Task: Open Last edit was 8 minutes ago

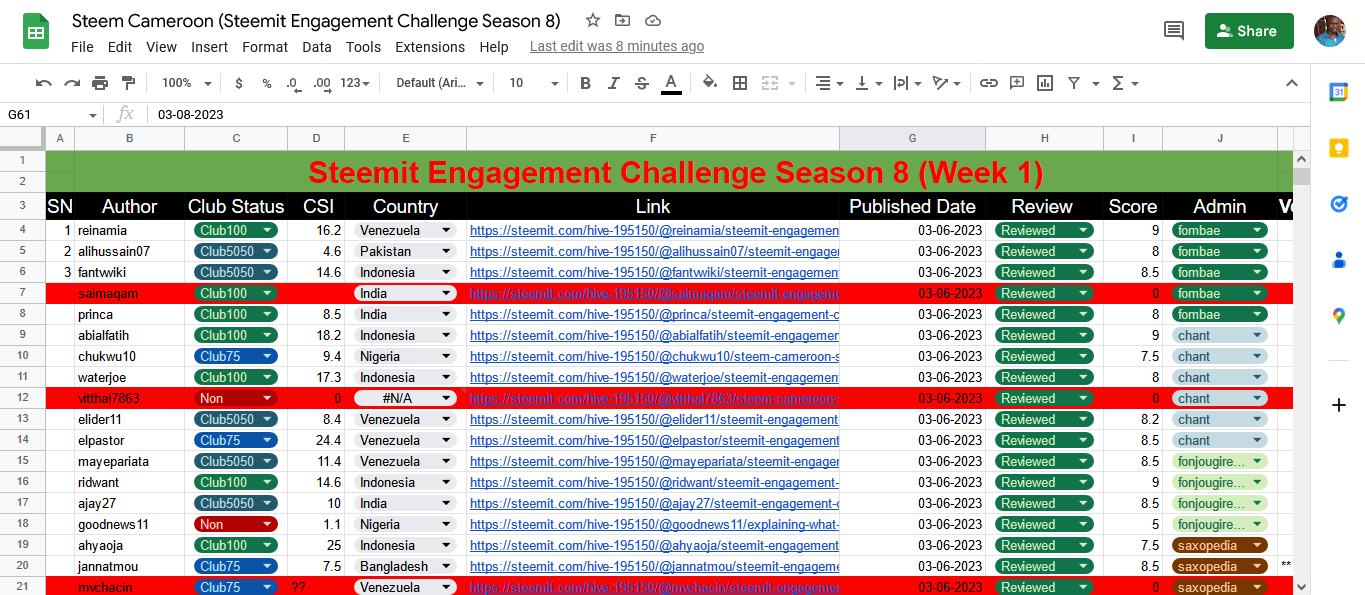Action: tap(617, 47)
